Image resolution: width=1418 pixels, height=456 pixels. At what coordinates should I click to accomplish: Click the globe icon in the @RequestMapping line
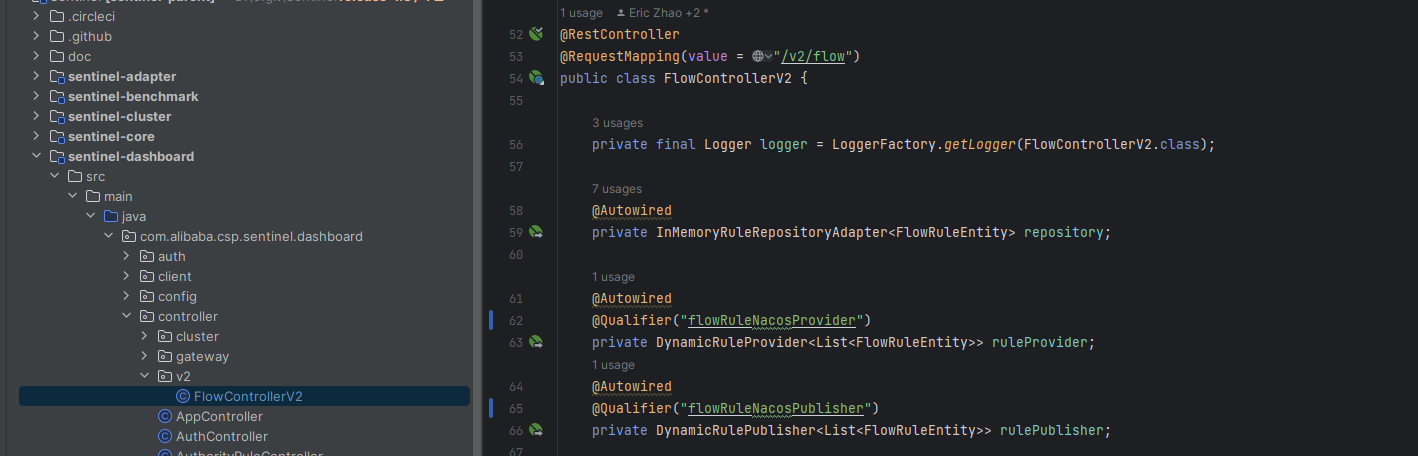(757, 57)
